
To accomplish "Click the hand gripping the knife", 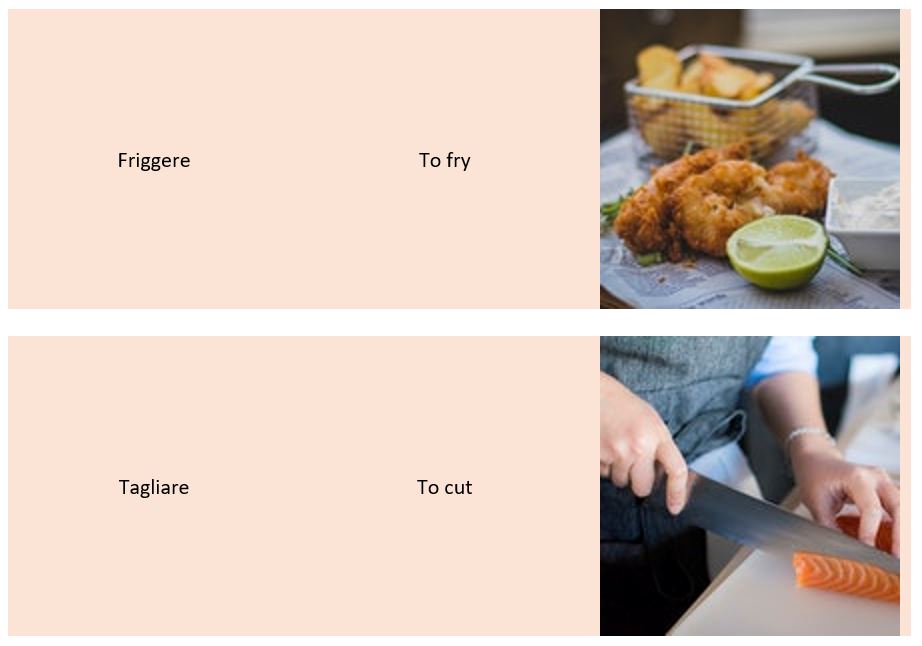I will (644, 447).
